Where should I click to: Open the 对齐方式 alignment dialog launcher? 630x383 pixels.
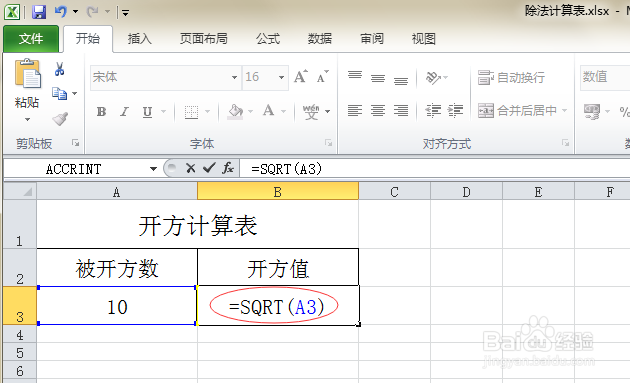coord(565,143)
